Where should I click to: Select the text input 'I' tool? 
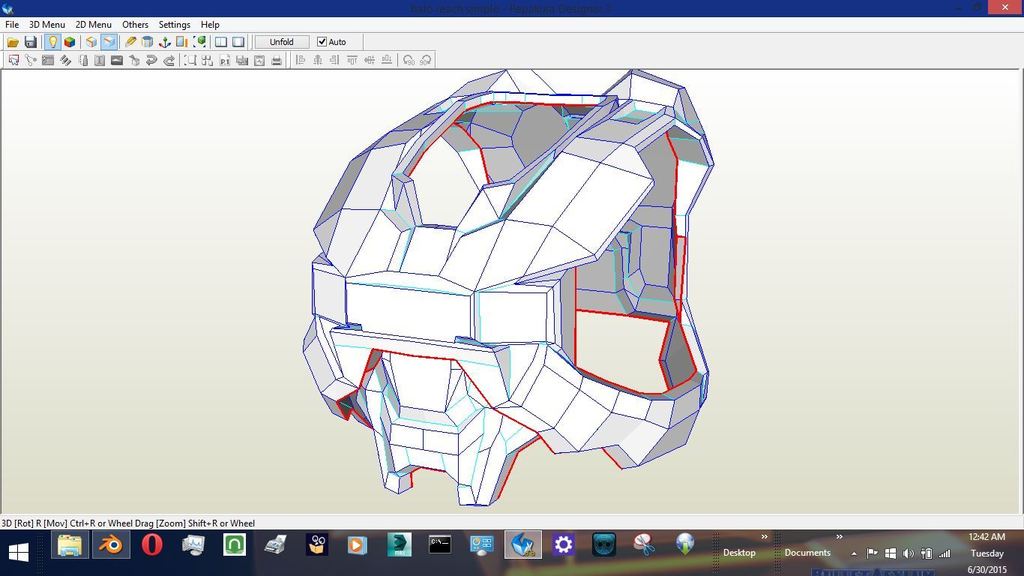click(x=99, y=60)
